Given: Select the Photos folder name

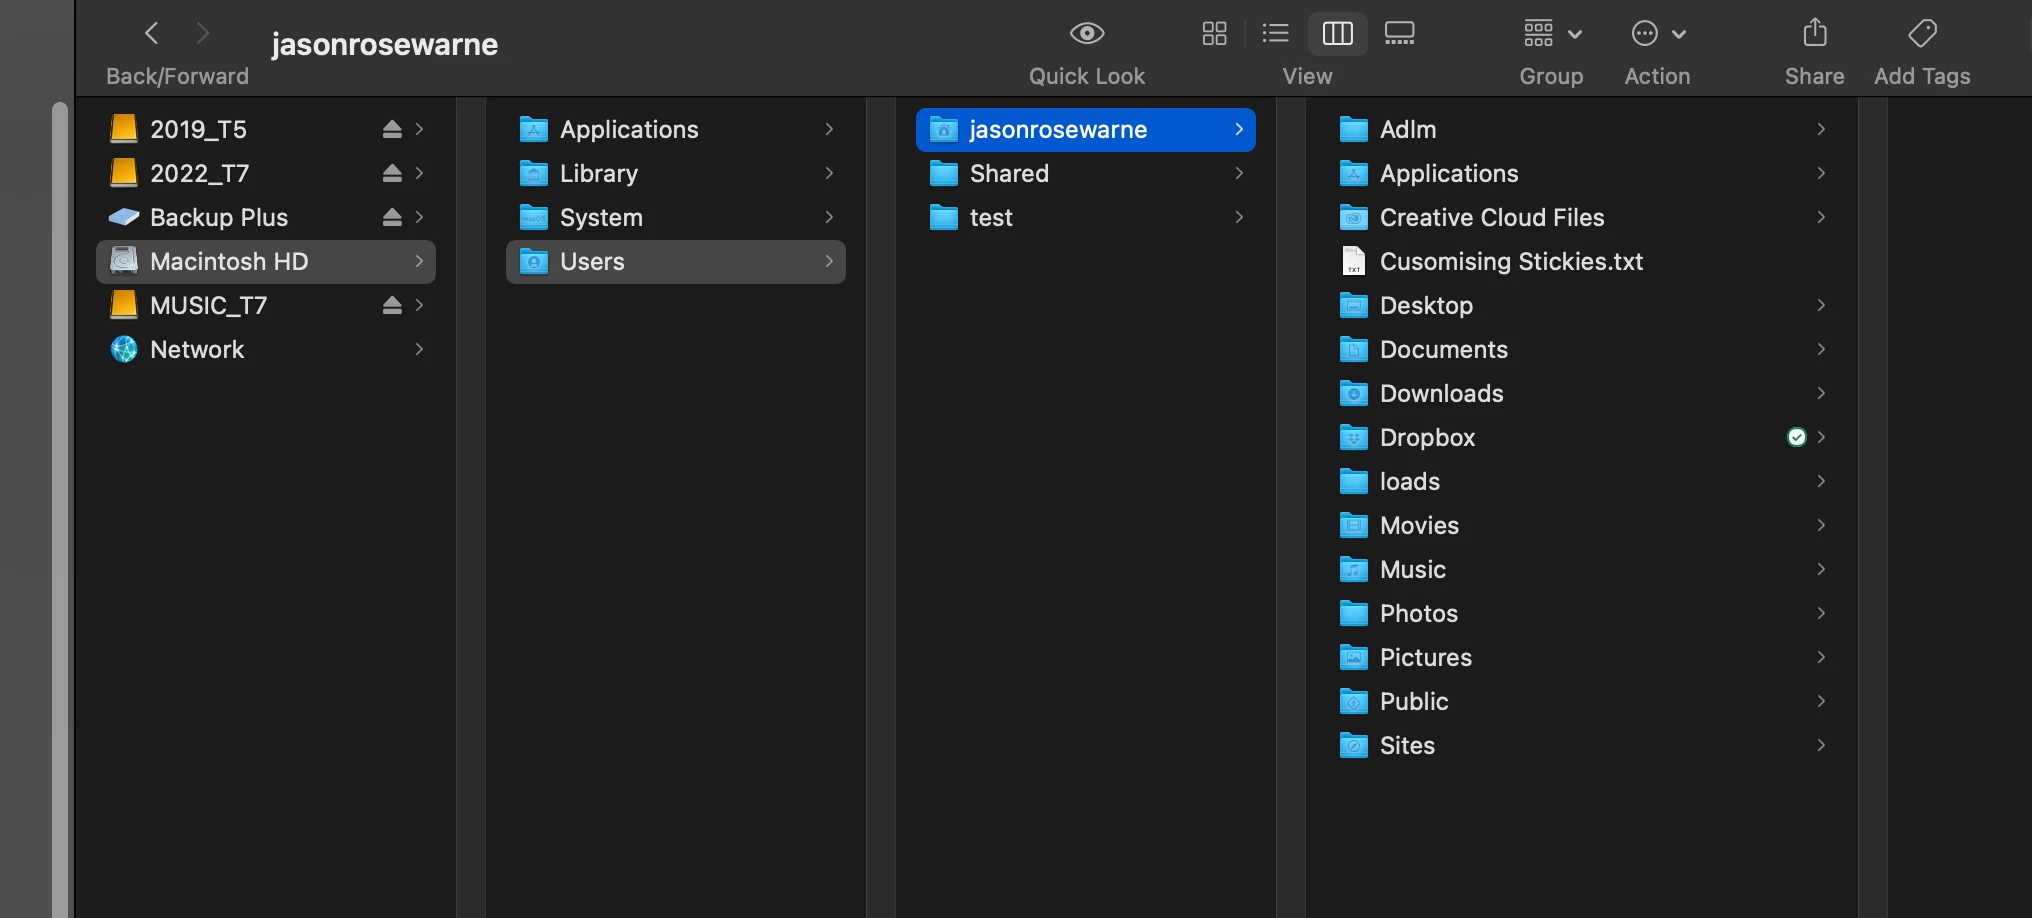Looking at the screenshot, I should tap(1419, 613).
